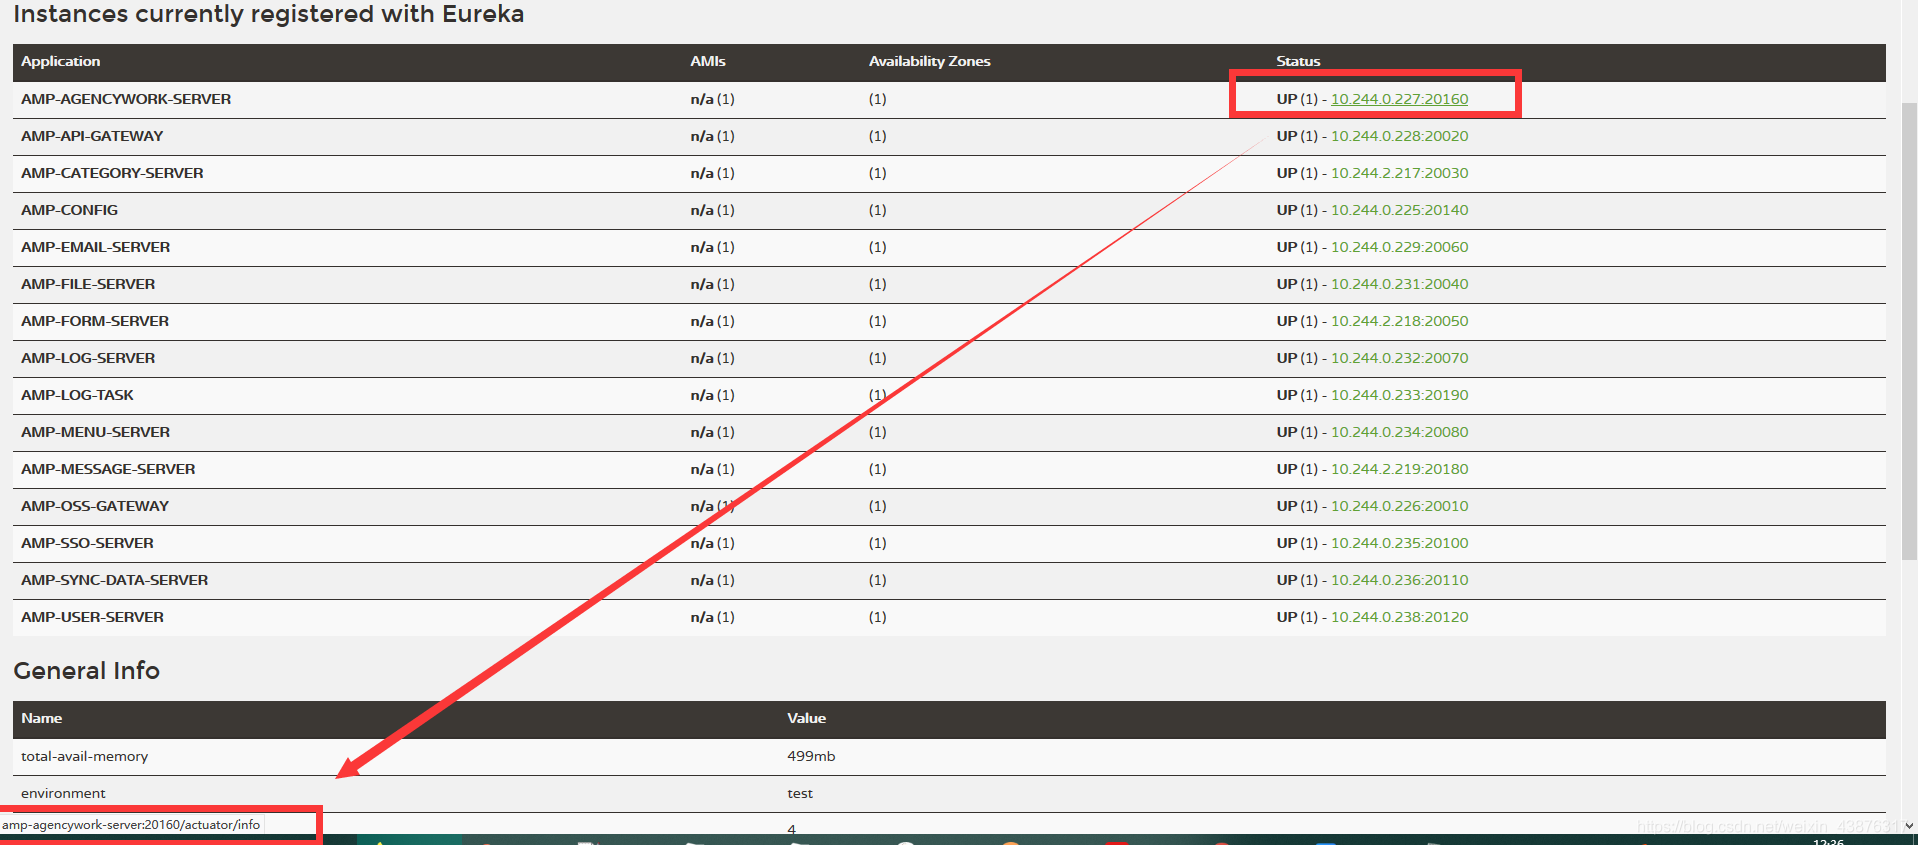
Task: Click the scrollbar down arrow
Action: point(1909,826)
